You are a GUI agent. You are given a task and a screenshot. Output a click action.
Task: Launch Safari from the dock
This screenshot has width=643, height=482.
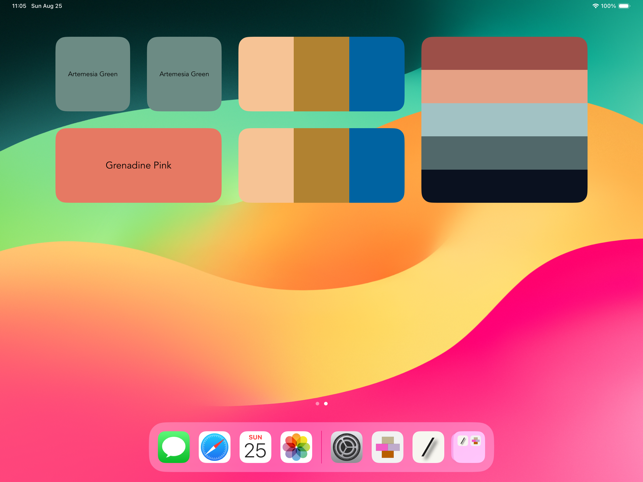click(x=214, y=447)
